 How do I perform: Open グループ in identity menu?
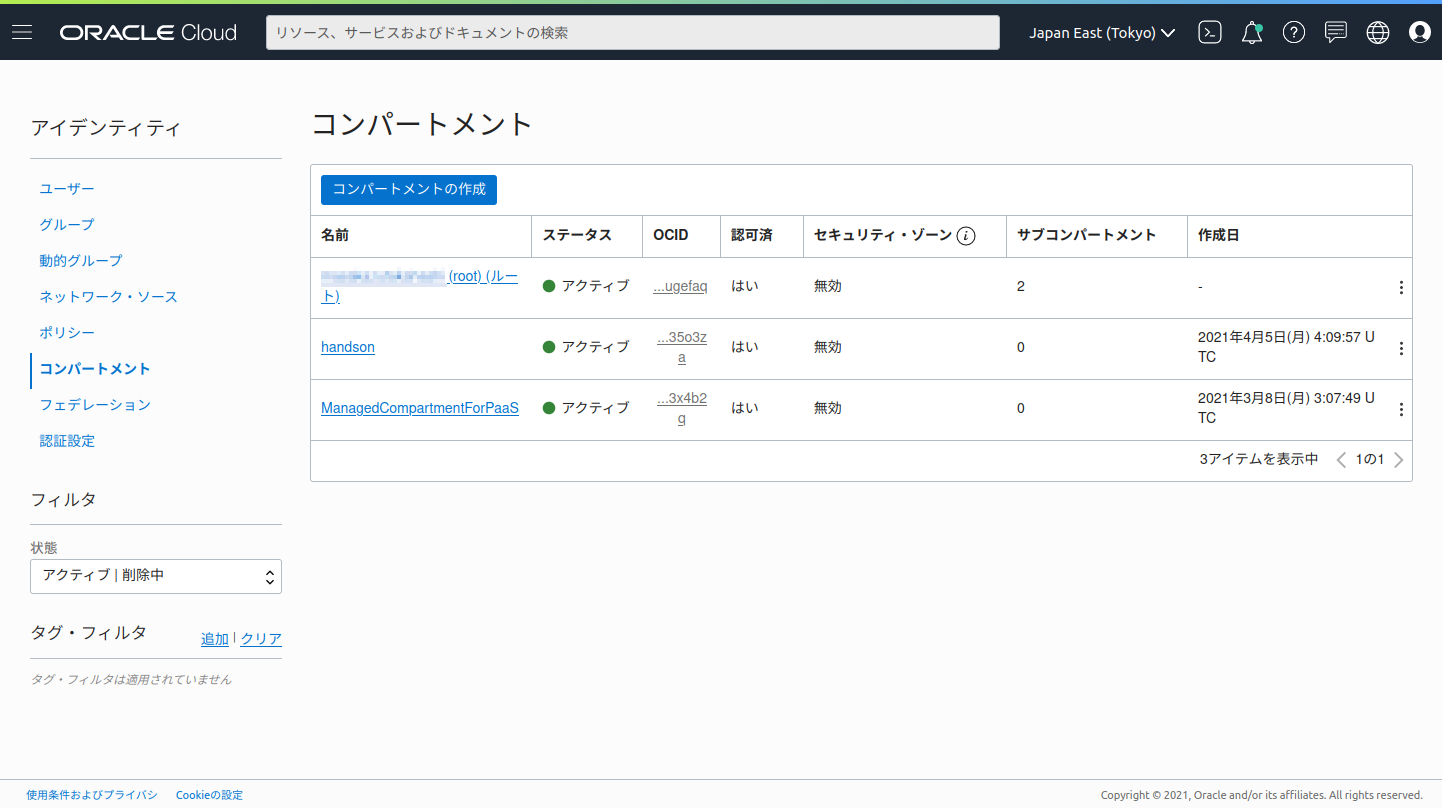67,224
